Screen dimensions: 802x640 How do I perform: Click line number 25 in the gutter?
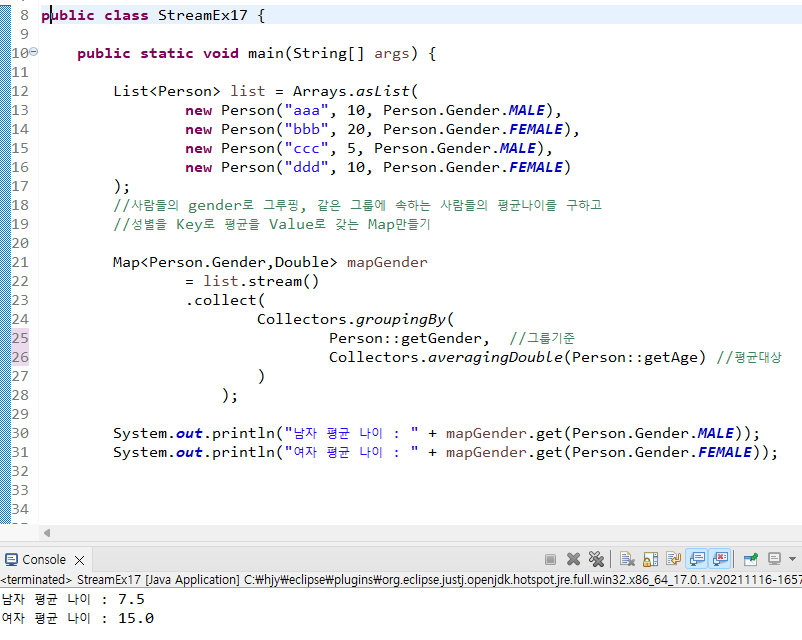pos(20,338)
